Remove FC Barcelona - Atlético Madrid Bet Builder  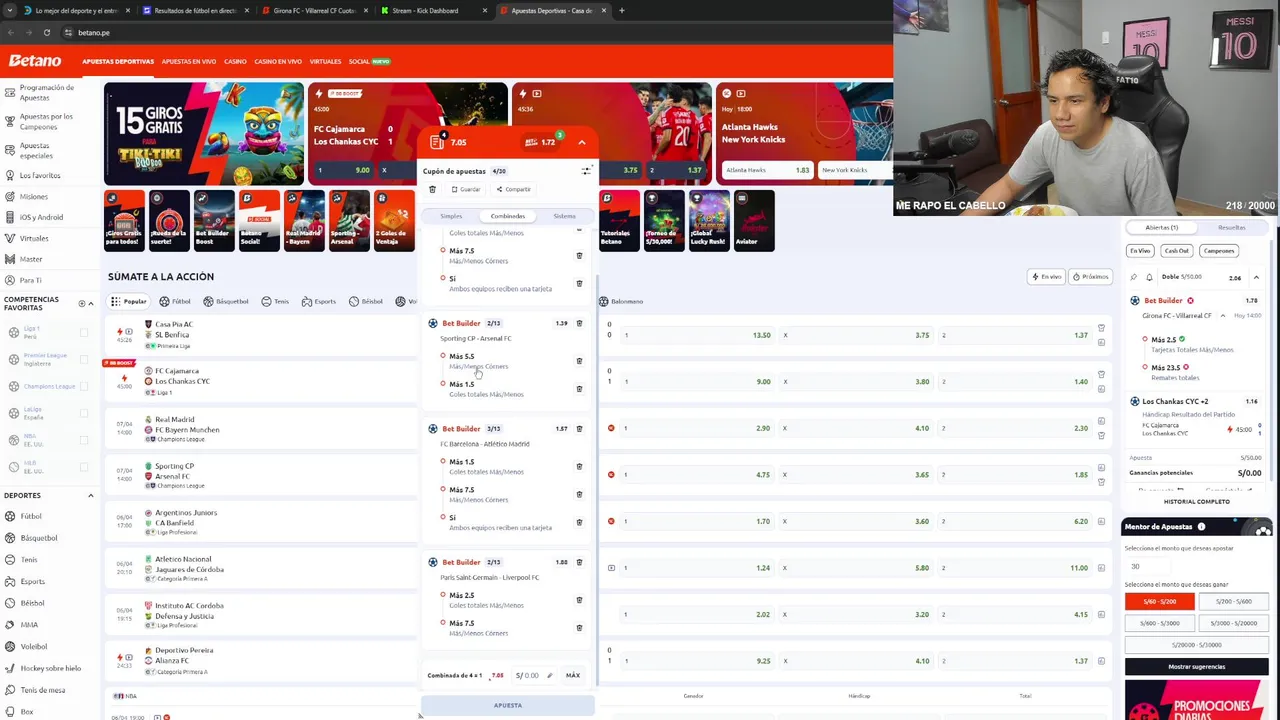[579, 428]
